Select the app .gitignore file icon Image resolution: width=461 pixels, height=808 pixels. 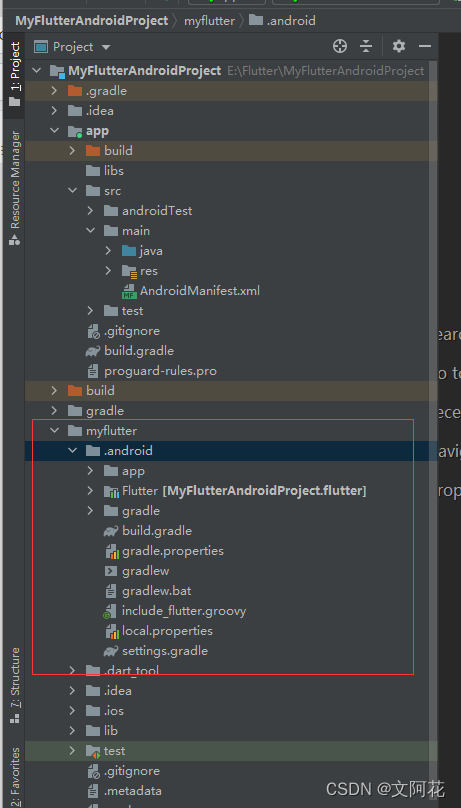click(93, 331)
